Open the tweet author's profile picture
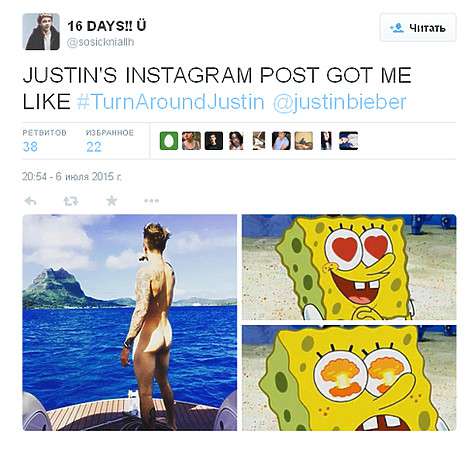This screenshot has width=475, height=451. pyautogui.click(x=41, y=32)
